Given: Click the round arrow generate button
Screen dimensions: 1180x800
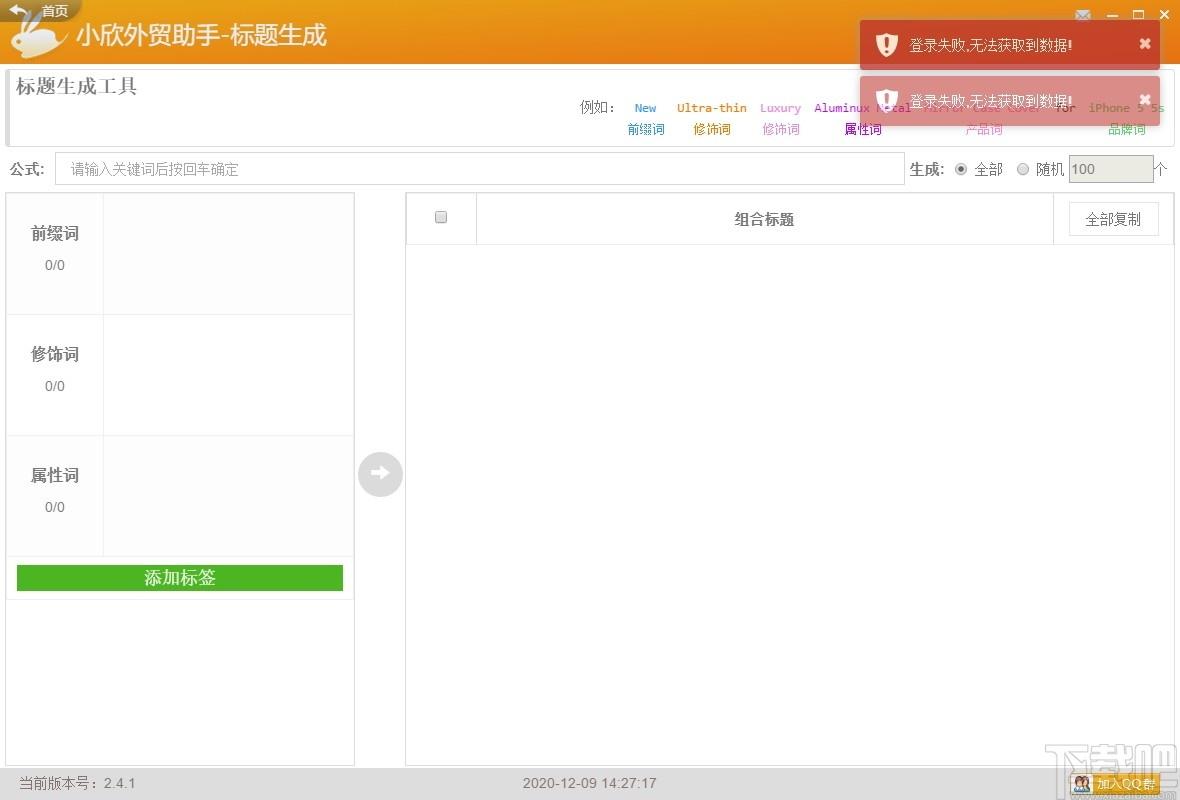Looking at the screenshot, I should pyautogui.click(x=380, y=474).
